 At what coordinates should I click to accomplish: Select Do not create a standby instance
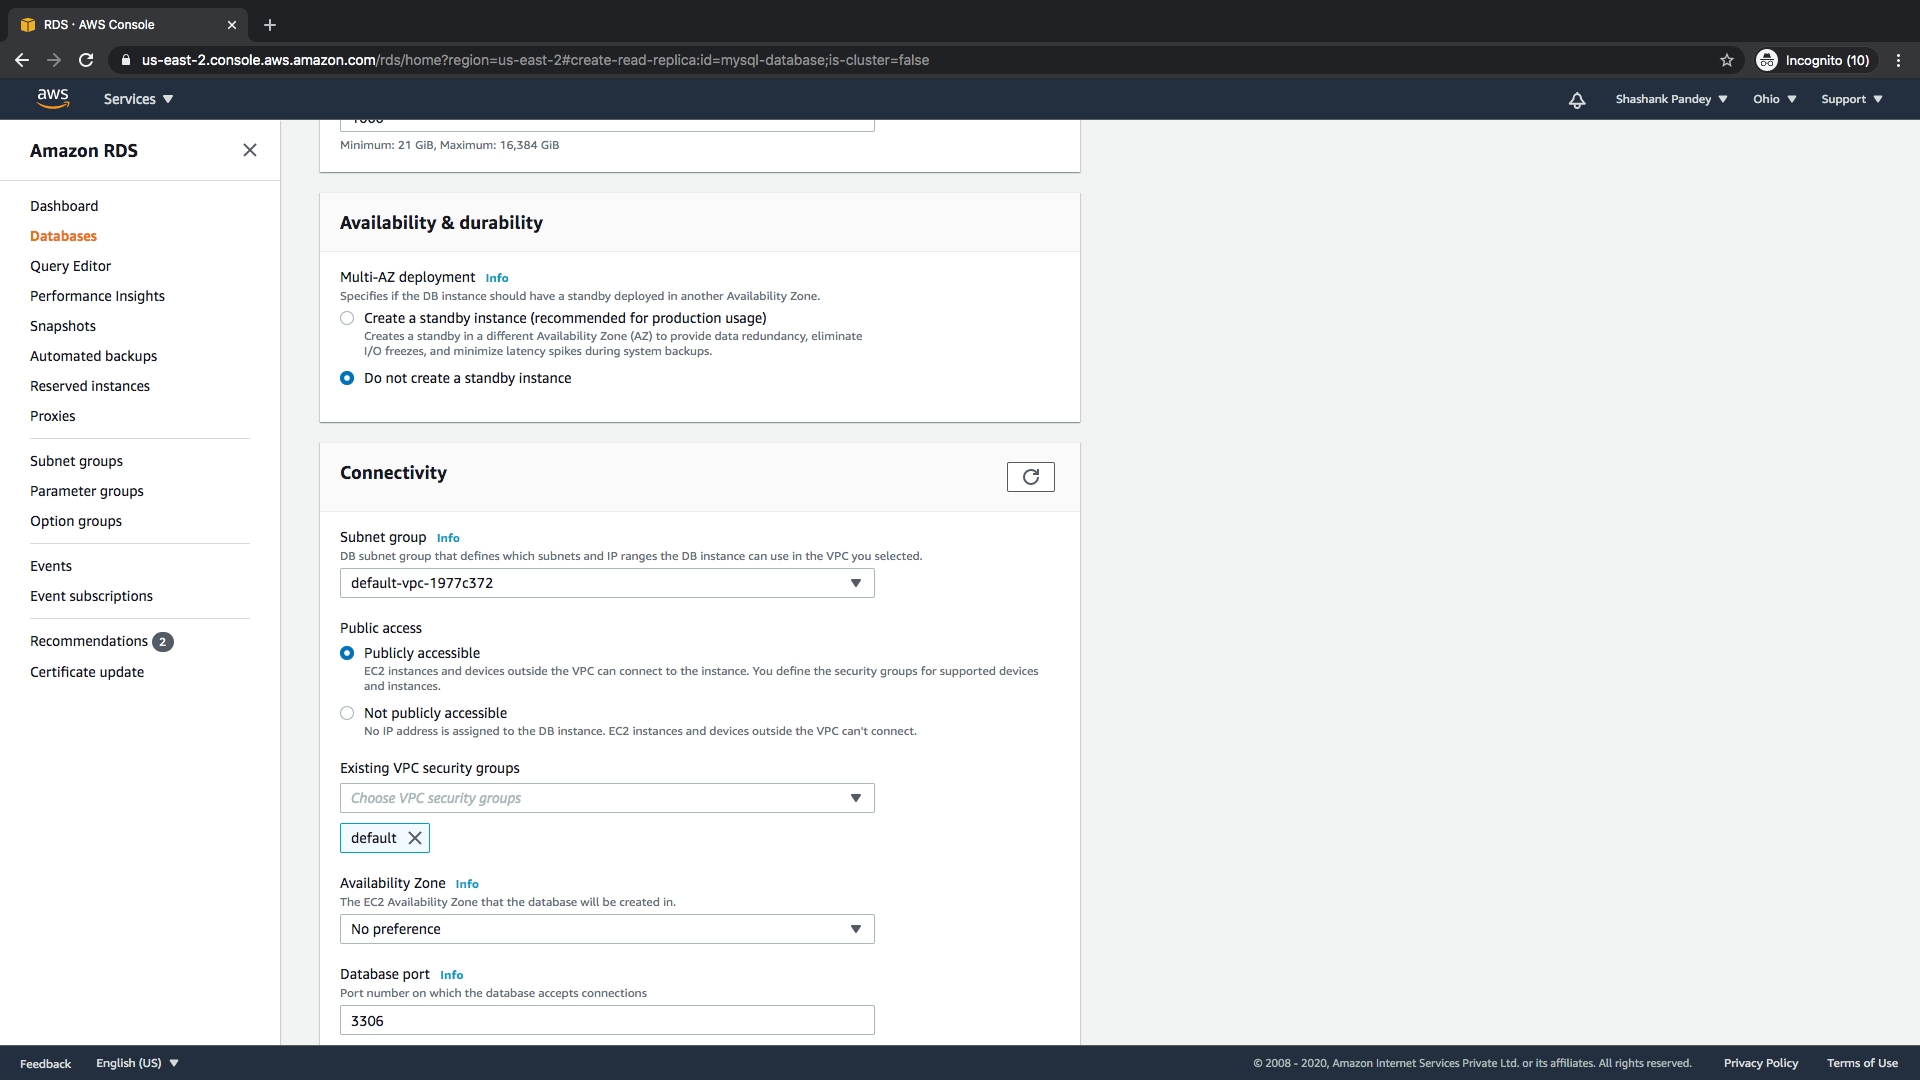347,378
